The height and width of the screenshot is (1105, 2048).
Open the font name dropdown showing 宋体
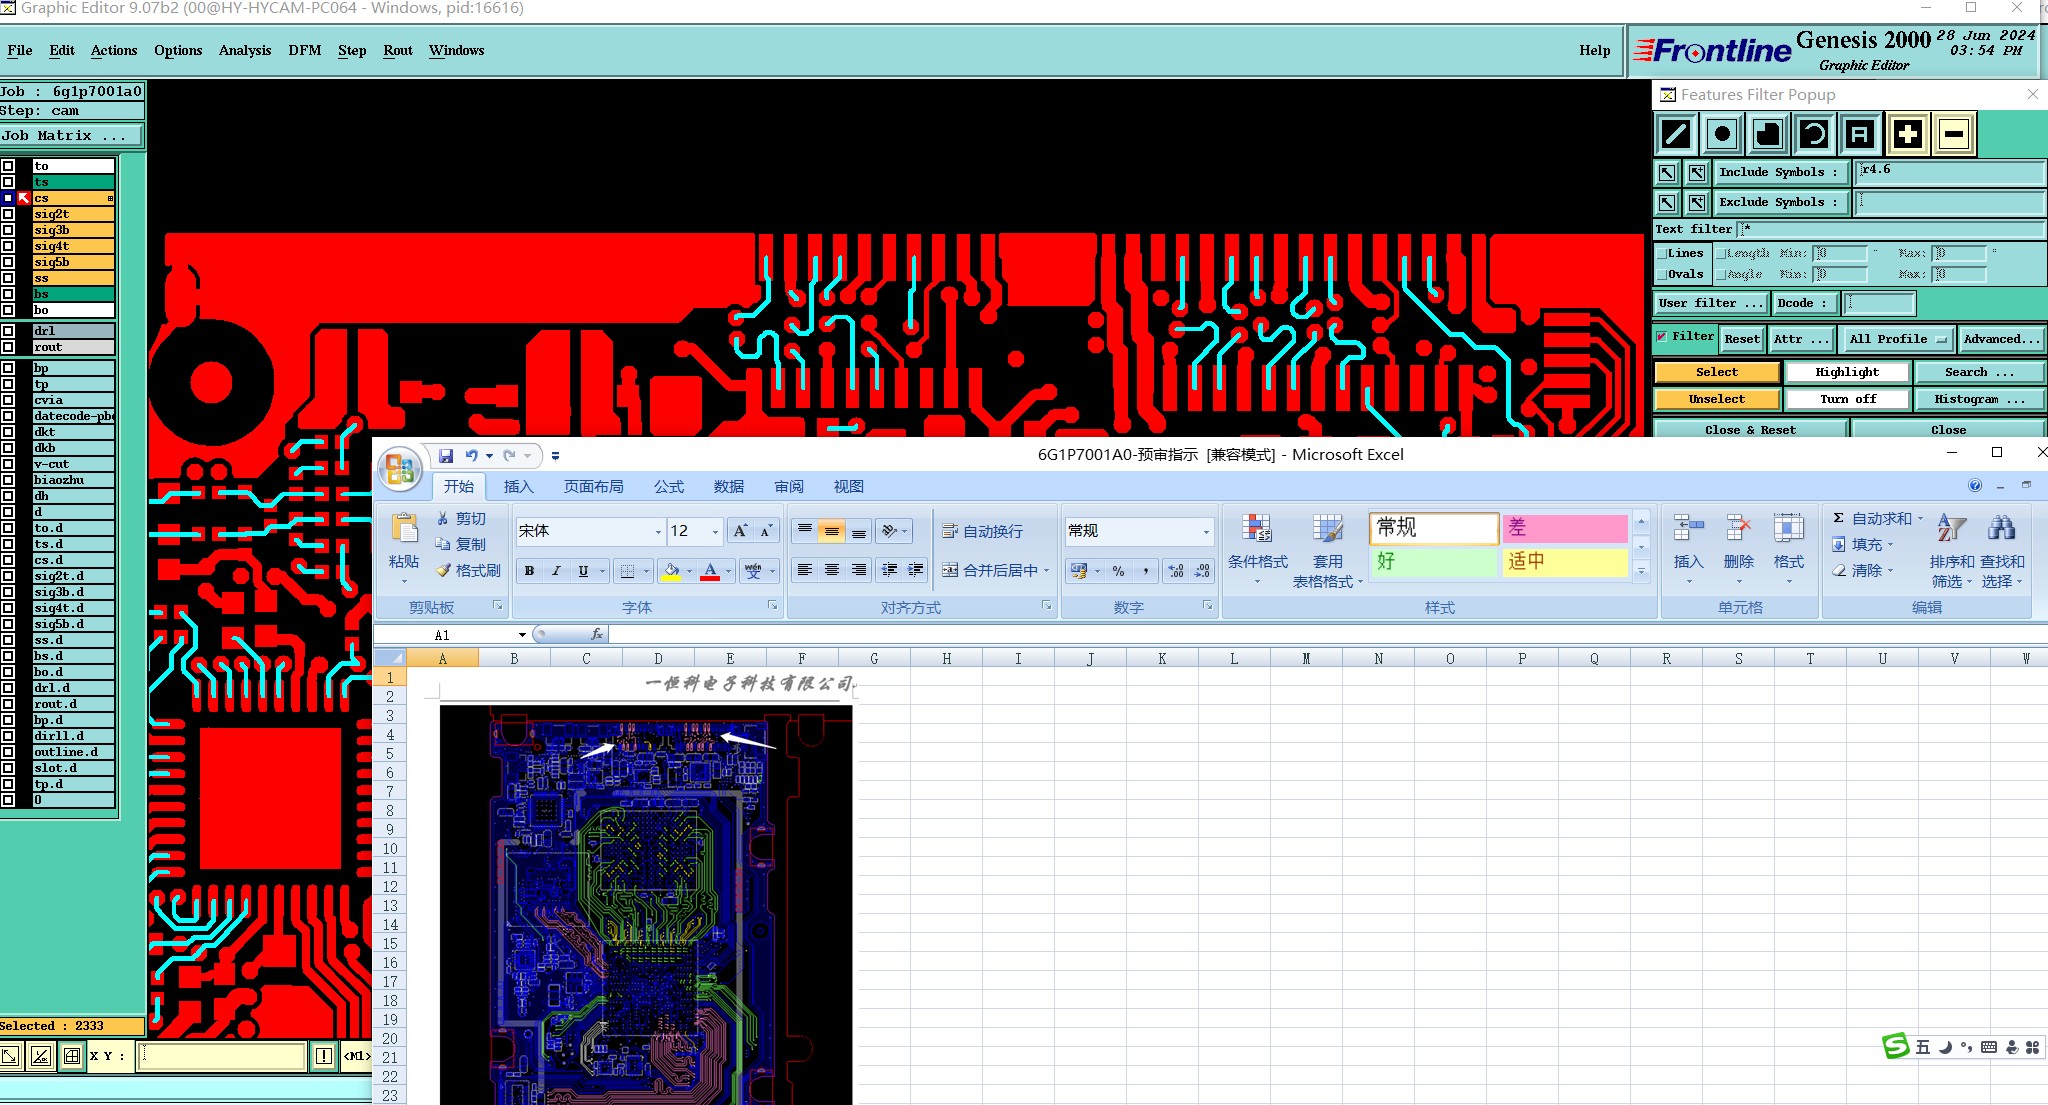(658, 531)
